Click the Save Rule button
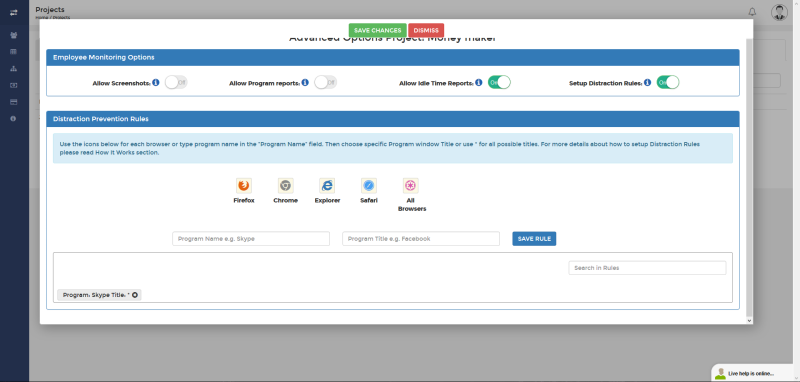 (534, 239)
